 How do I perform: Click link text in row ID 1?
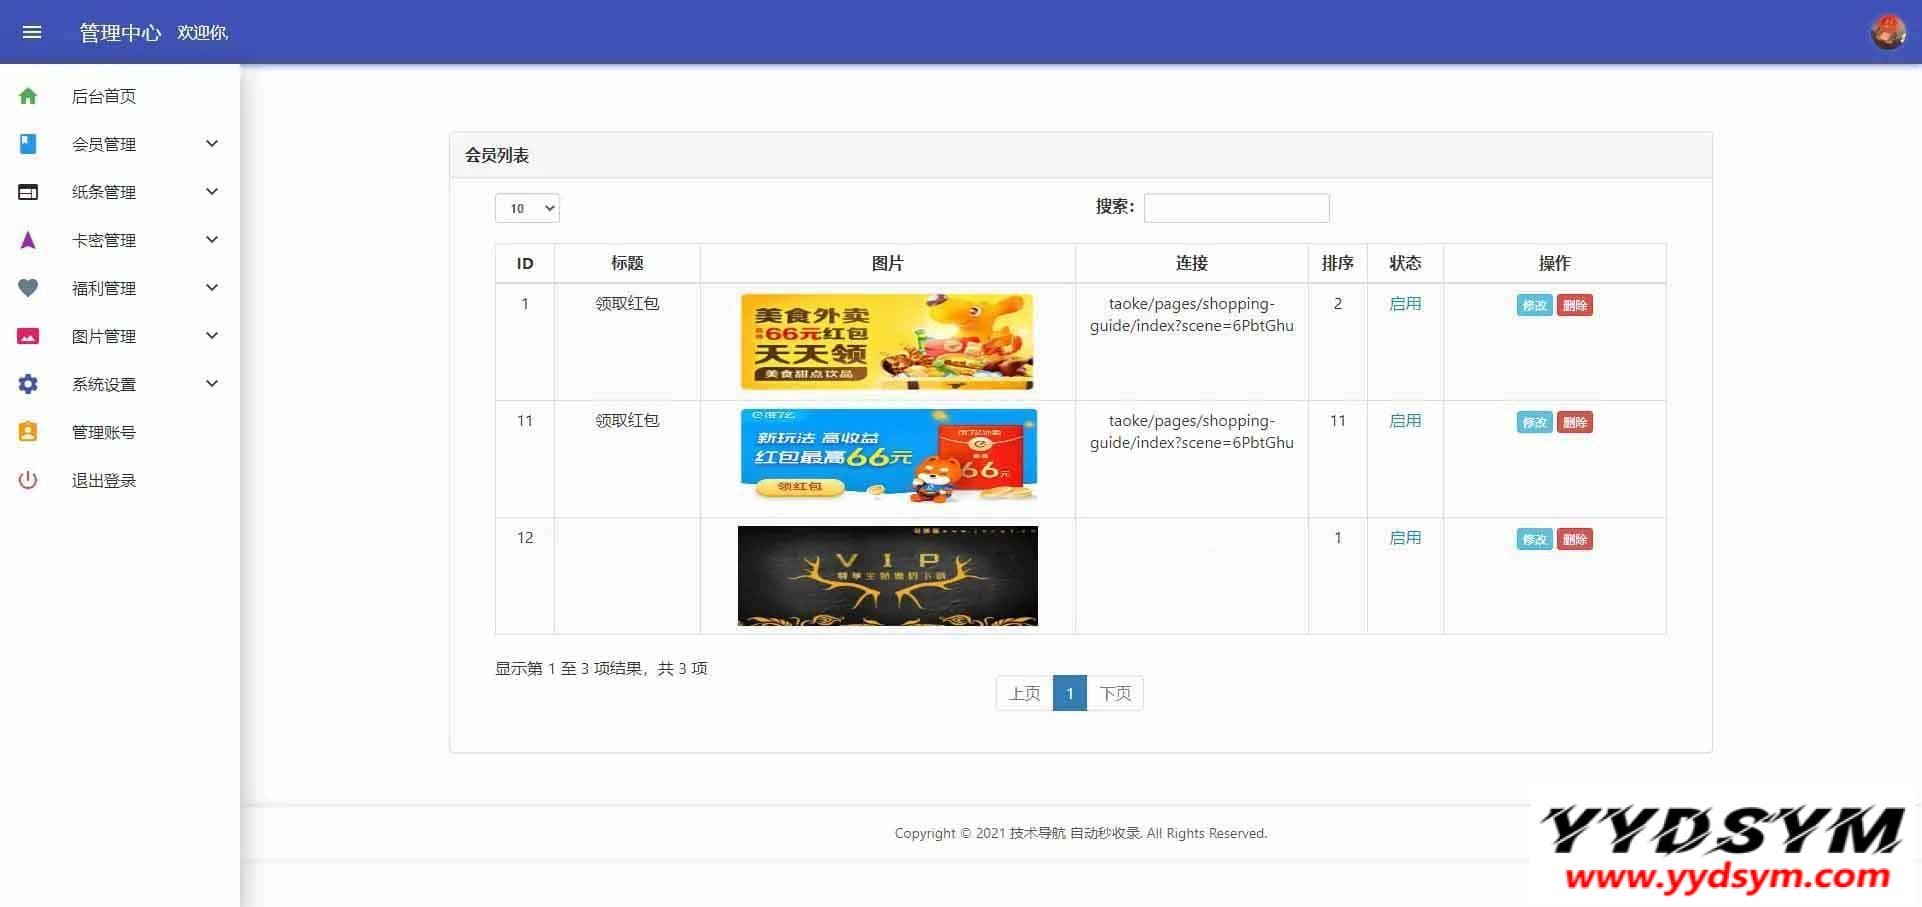coord(1192,314)
